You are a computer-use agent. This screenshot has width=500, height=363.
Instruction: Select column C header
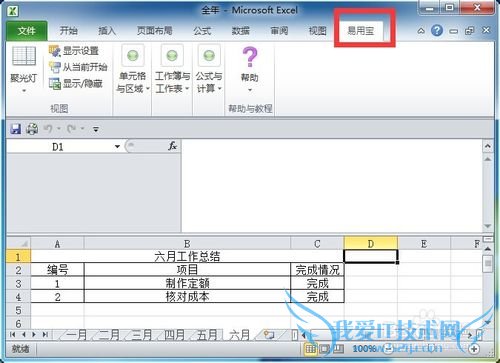[317, 244]
